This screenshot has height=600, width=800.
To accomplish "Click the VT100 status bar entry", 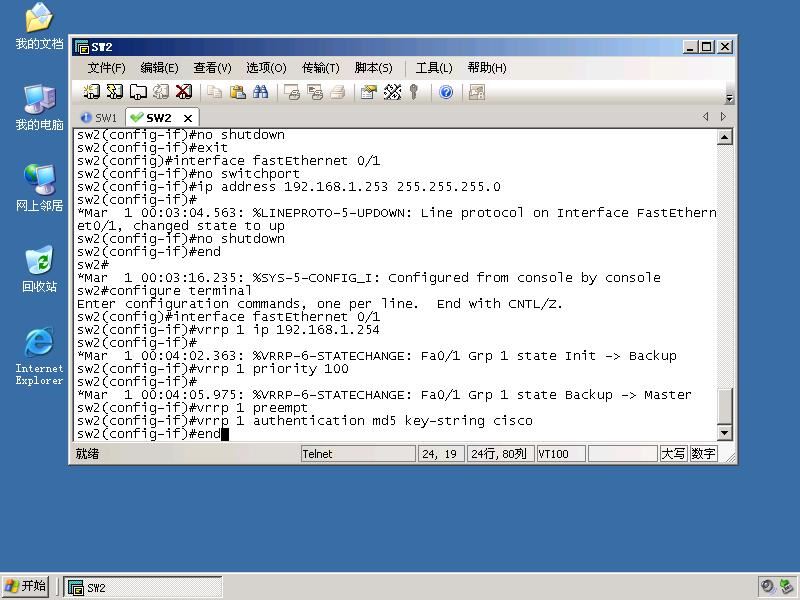I will click(561, 454).
